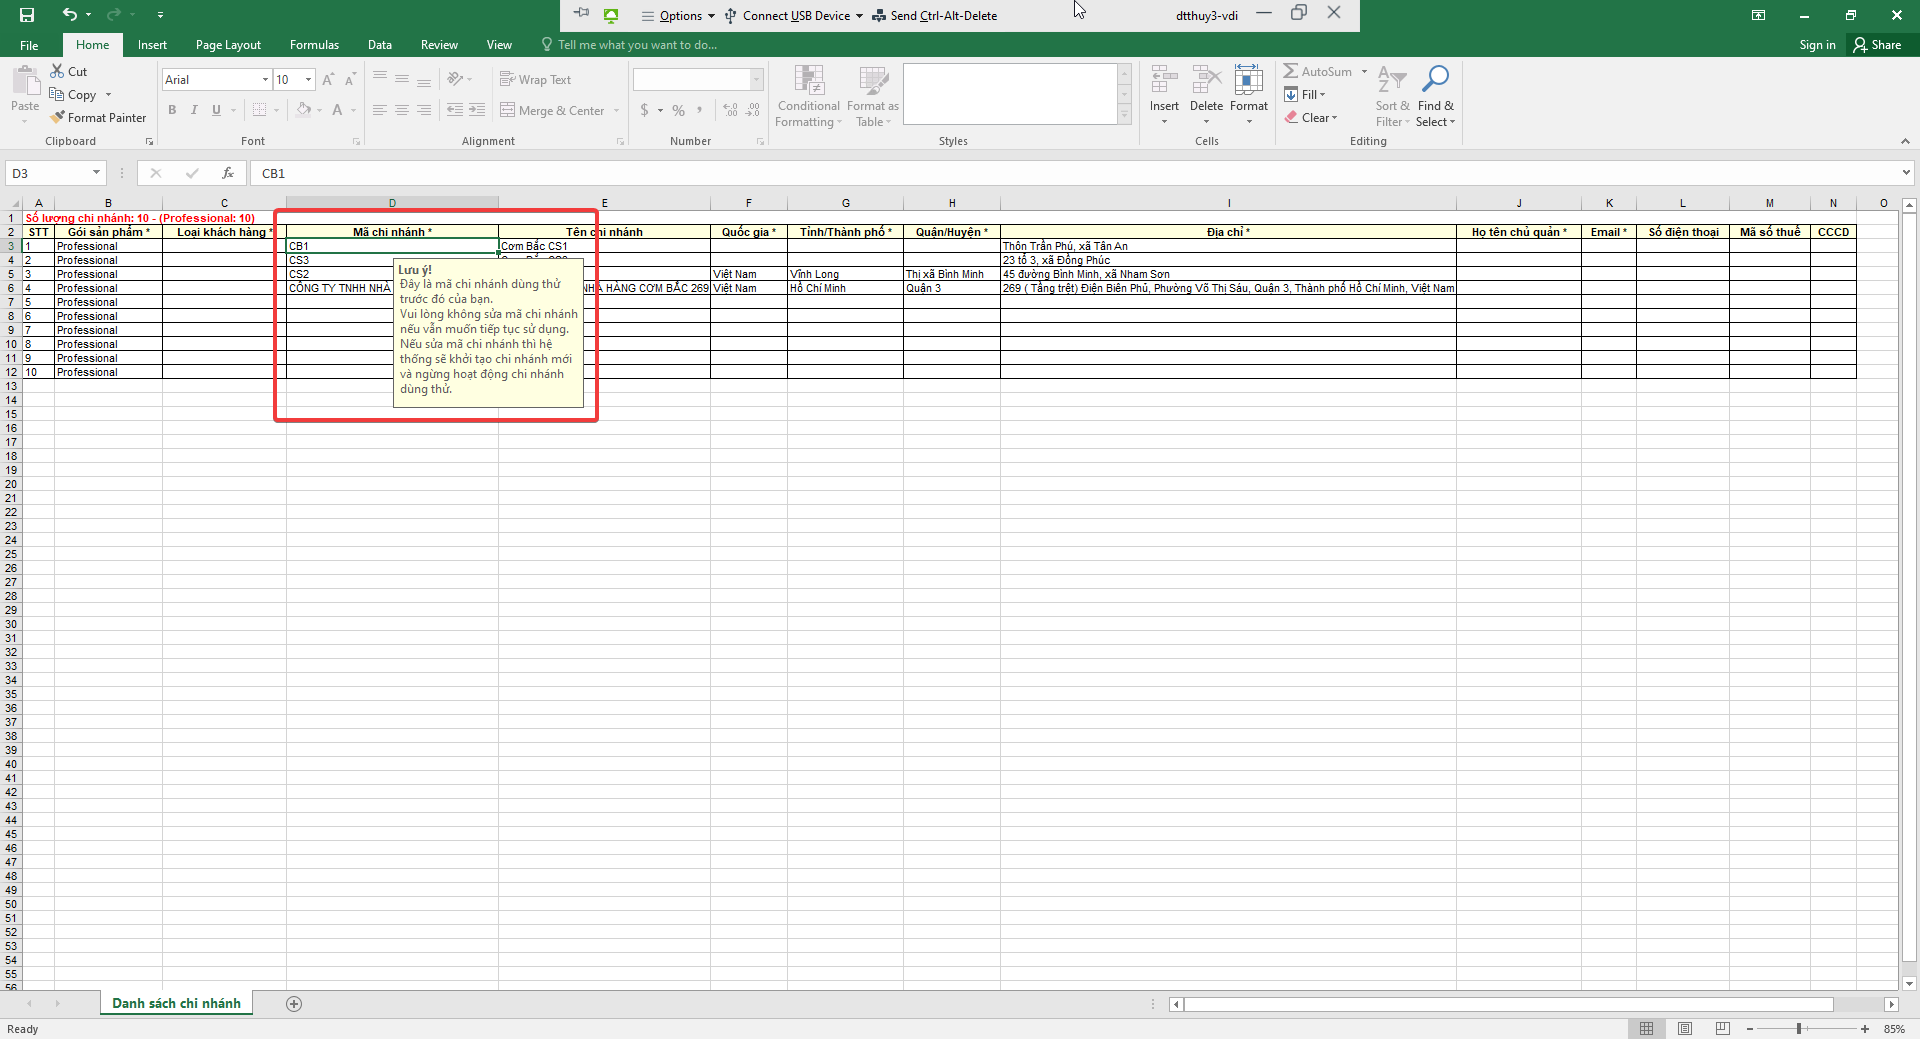Screen dimensions: 1920x1039
Task: Increase indent in Alignment group
Action: click(477, 110)
